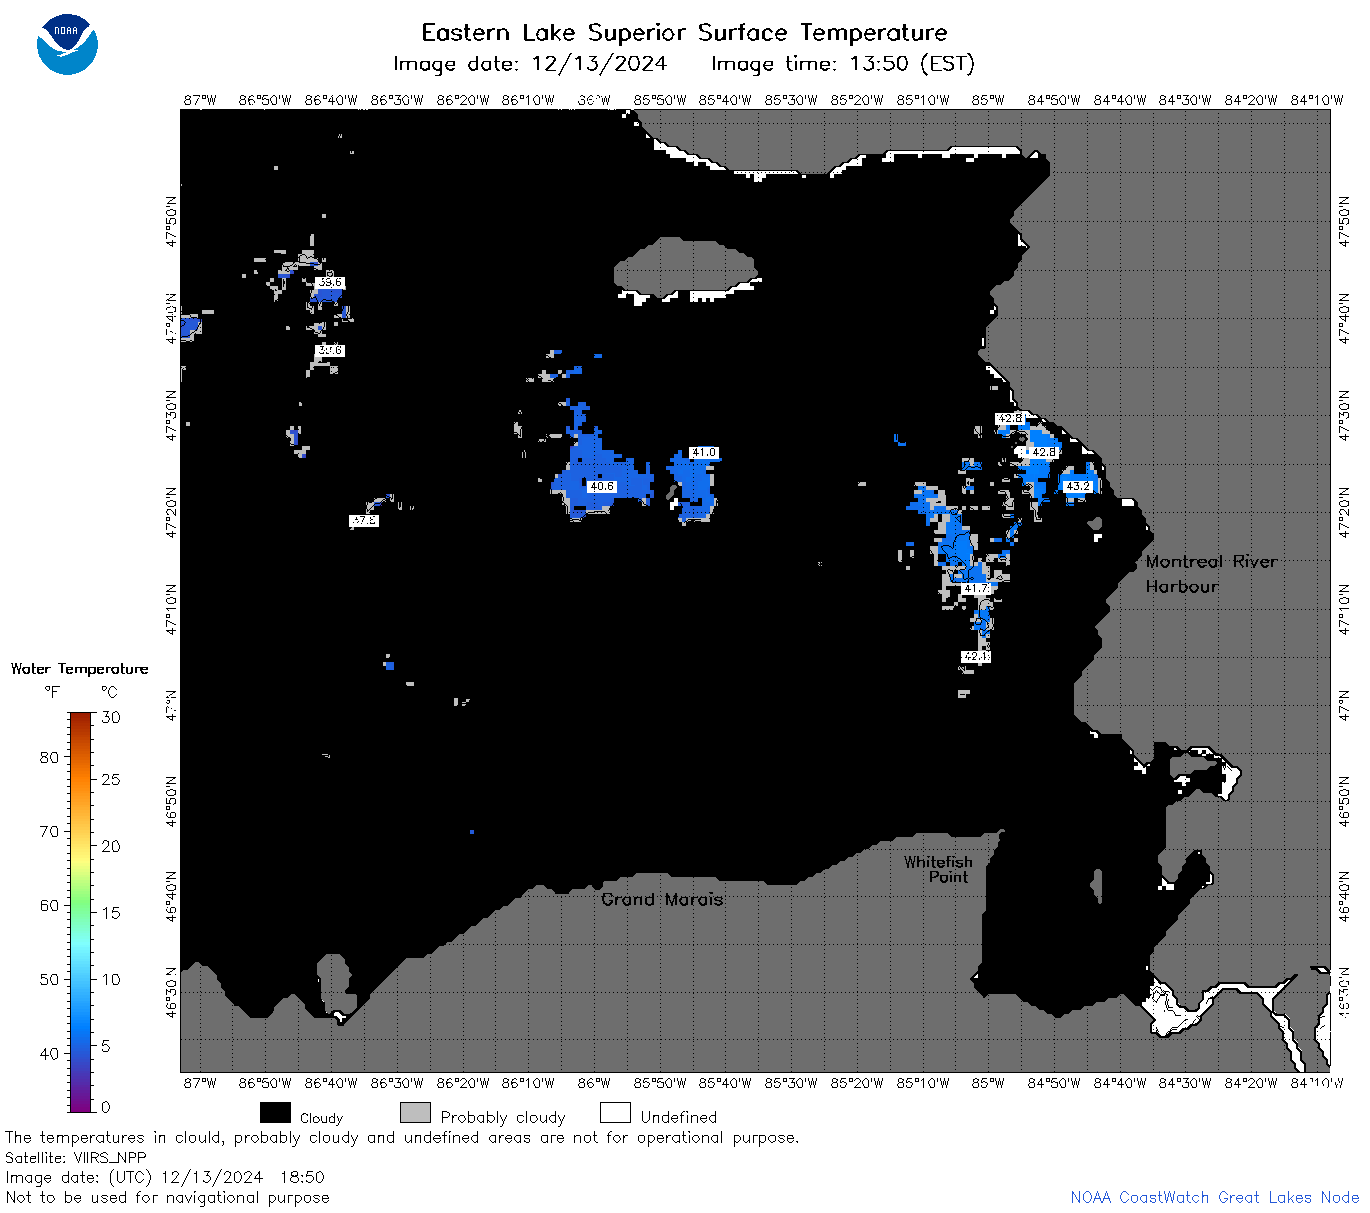Click the gray oval island on the map
The width and height of the screenshot is (1370, 1213).
point(685,268)
